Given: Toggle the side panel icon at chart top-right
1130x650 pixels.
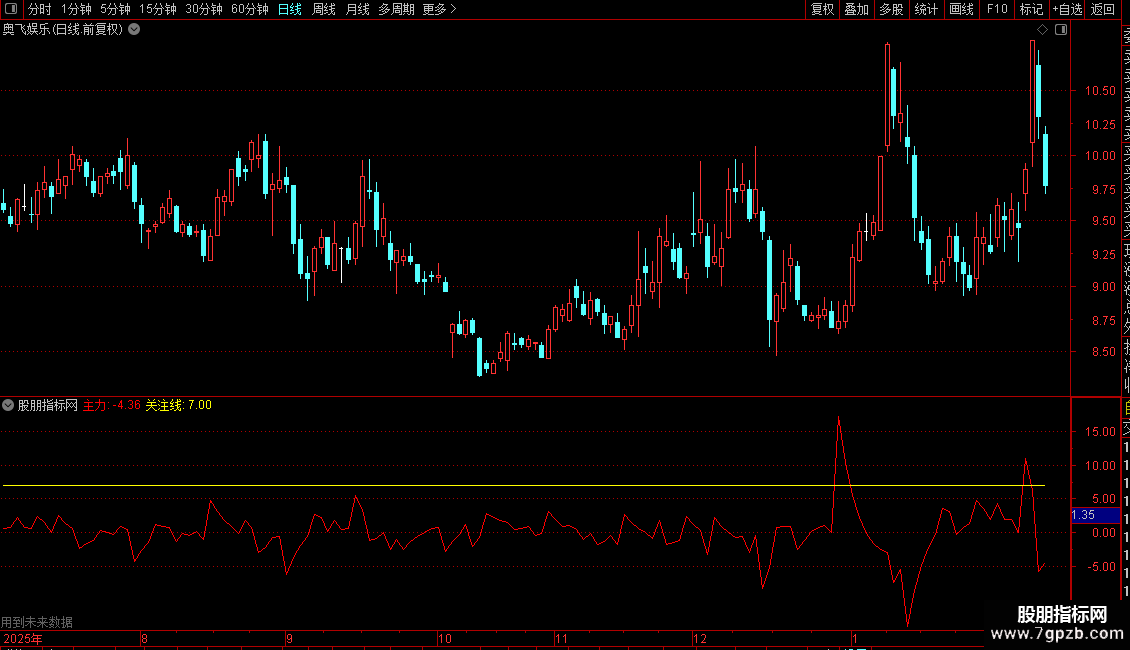Looking at the screenshot, I should [x=1061, y=30].
